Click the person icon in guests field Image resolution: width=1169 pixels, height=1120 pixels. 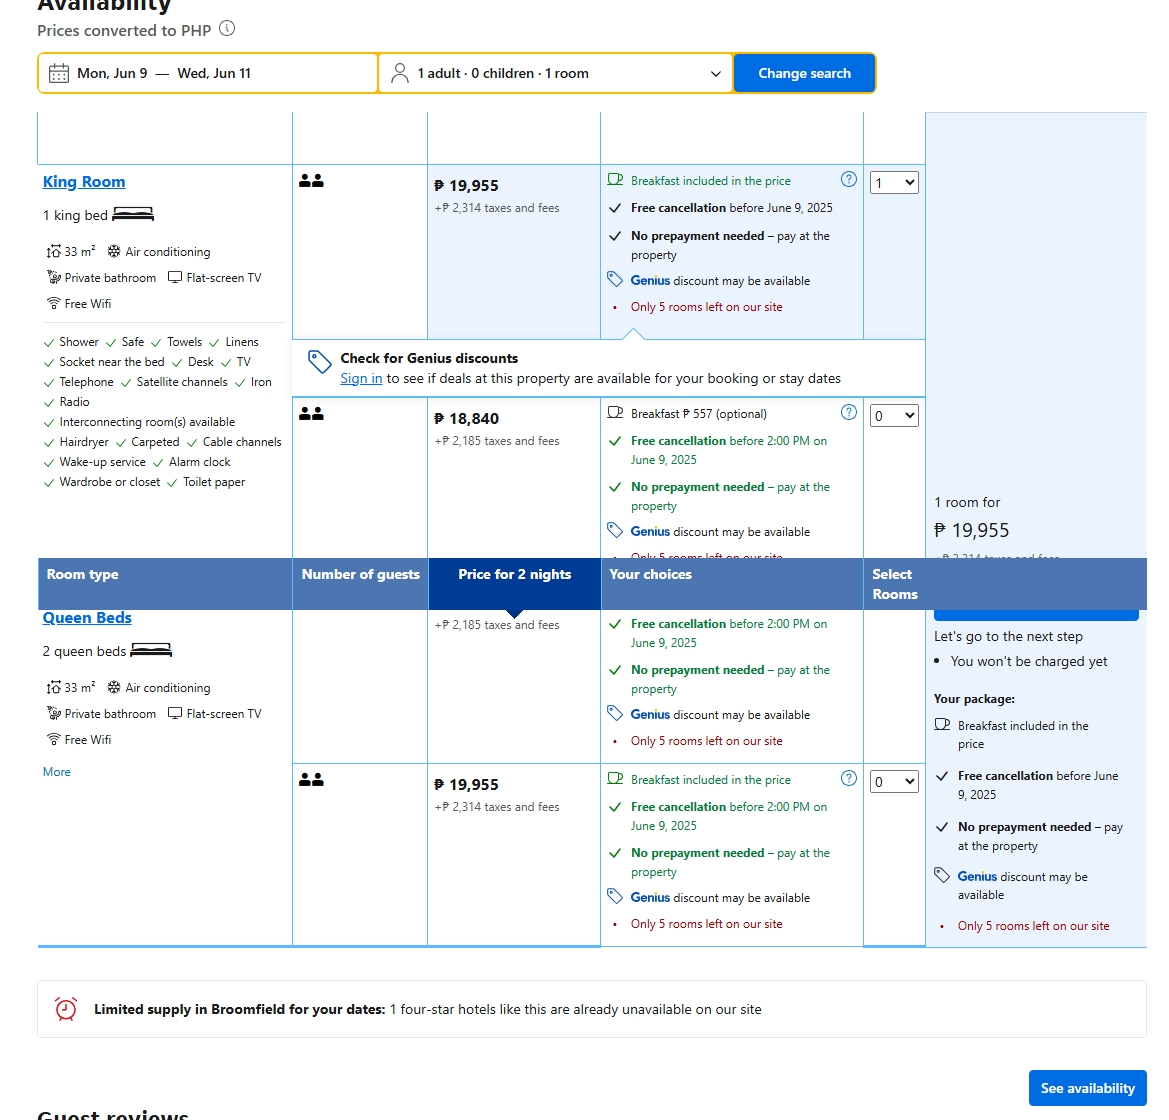tap(400, 73)
